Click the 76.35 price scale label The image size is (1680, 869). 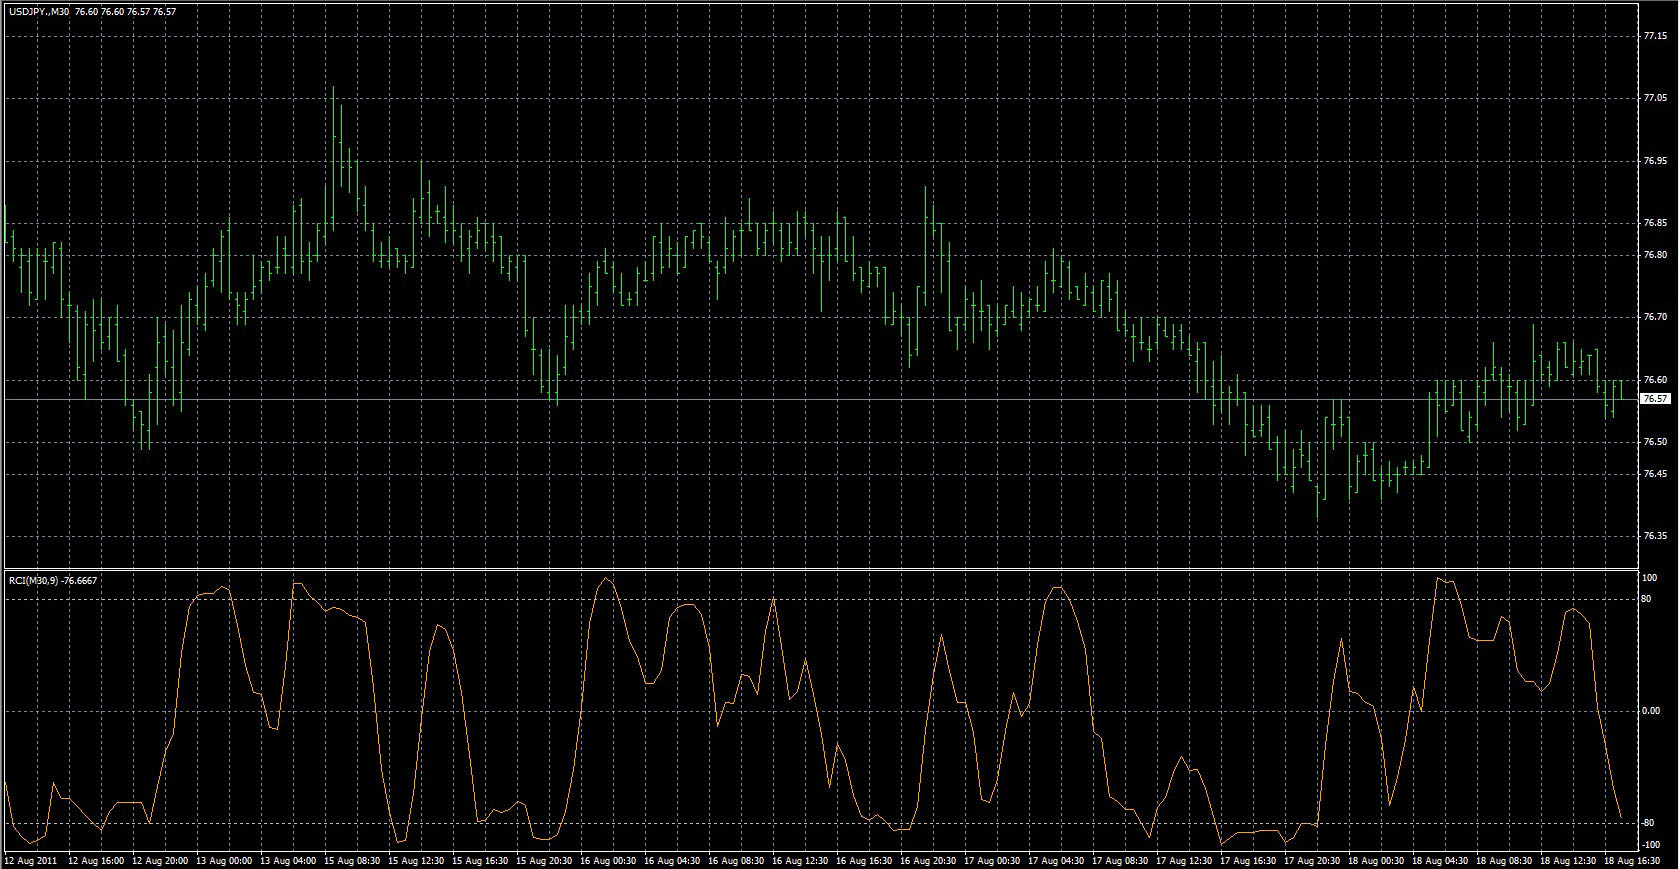(x=1655, y=536)
